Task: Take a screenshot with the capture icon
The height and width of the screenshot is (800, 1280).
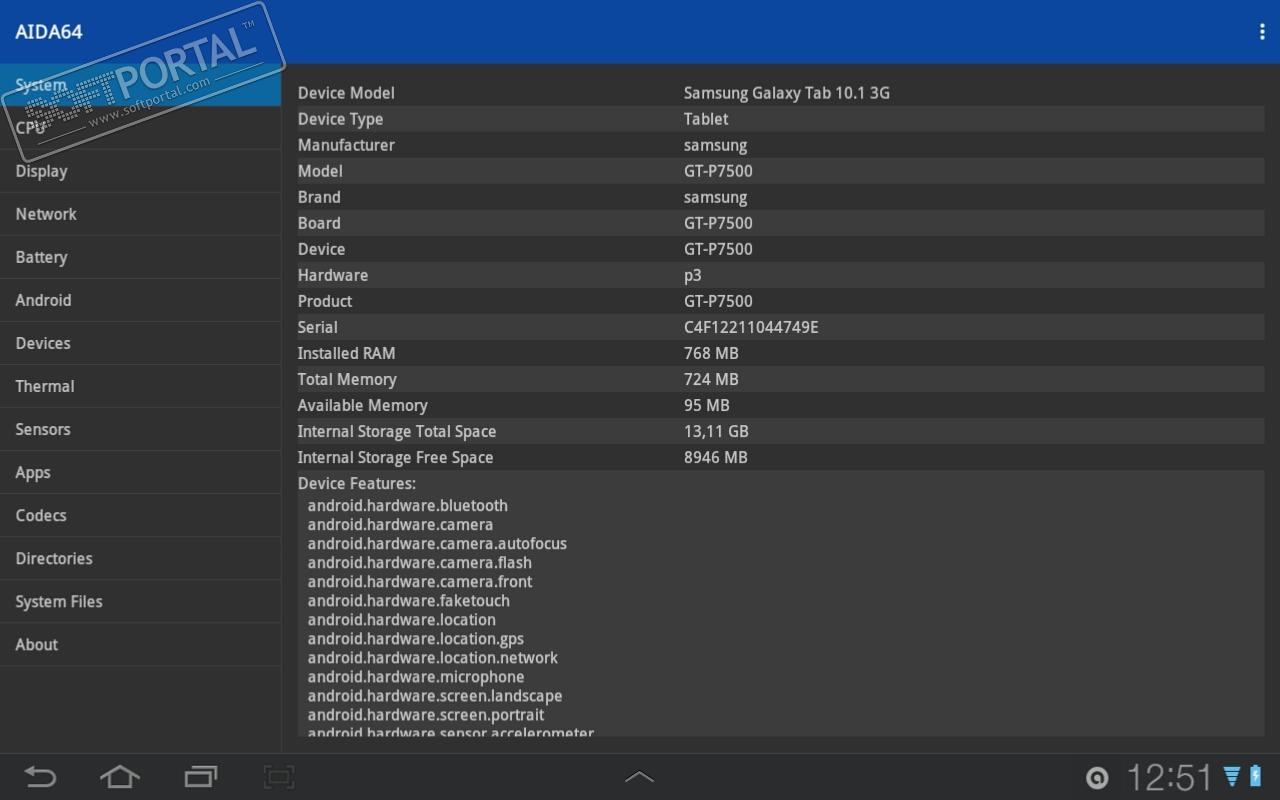Action: tap(278, 777)
